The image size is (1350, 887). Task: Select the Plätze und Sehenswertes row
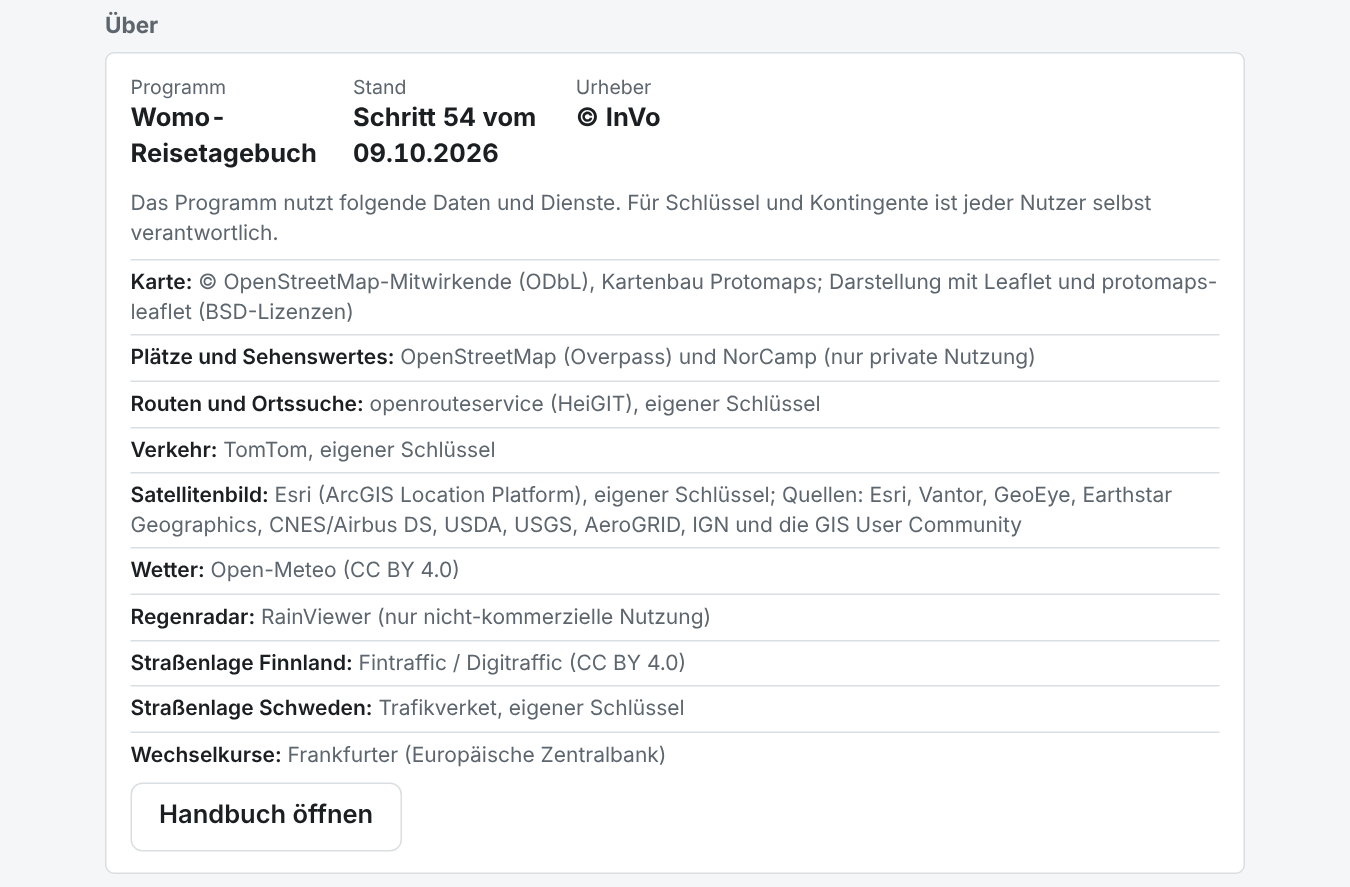pos(675,357)
